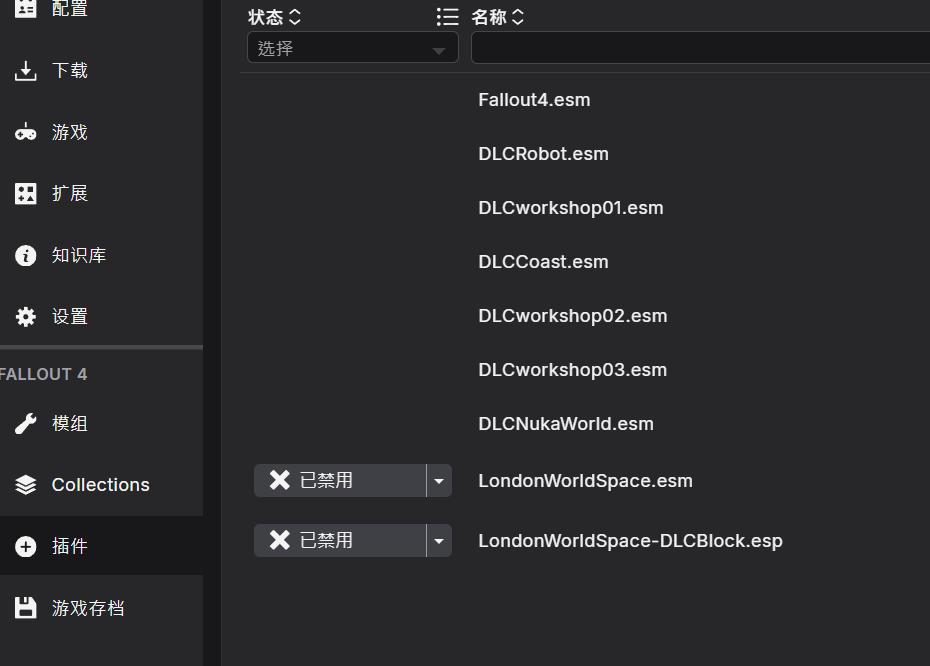Select the Fallout4.esm plugin entry
930x666 pixels.
pyautogui.click(x=534, y=99)
